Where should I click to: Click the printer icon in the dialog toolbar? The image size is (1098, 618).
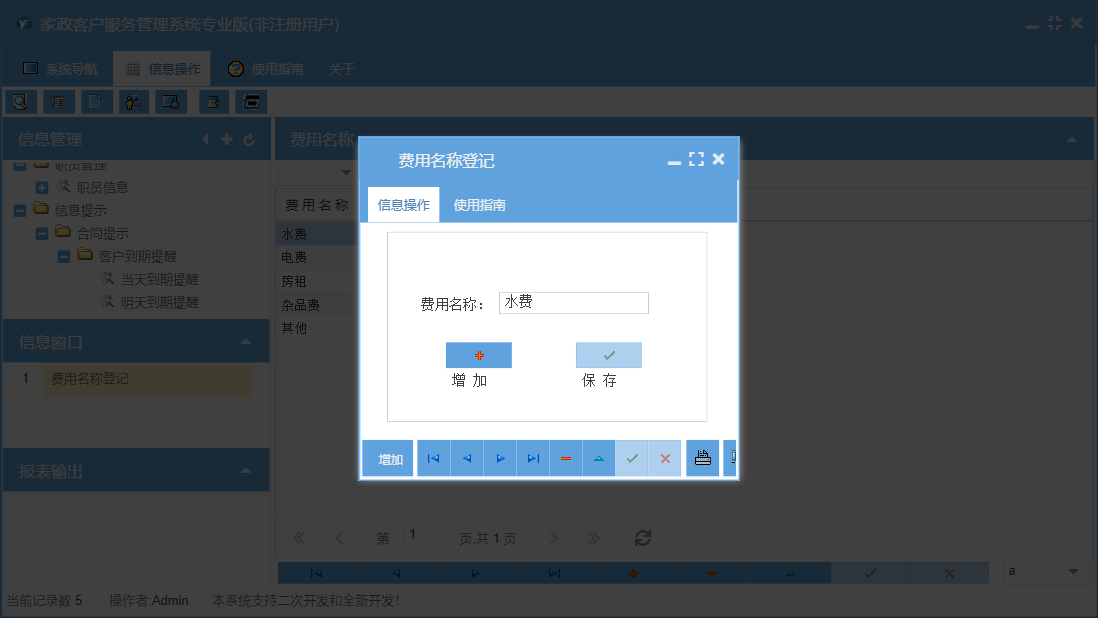(702, 458)
